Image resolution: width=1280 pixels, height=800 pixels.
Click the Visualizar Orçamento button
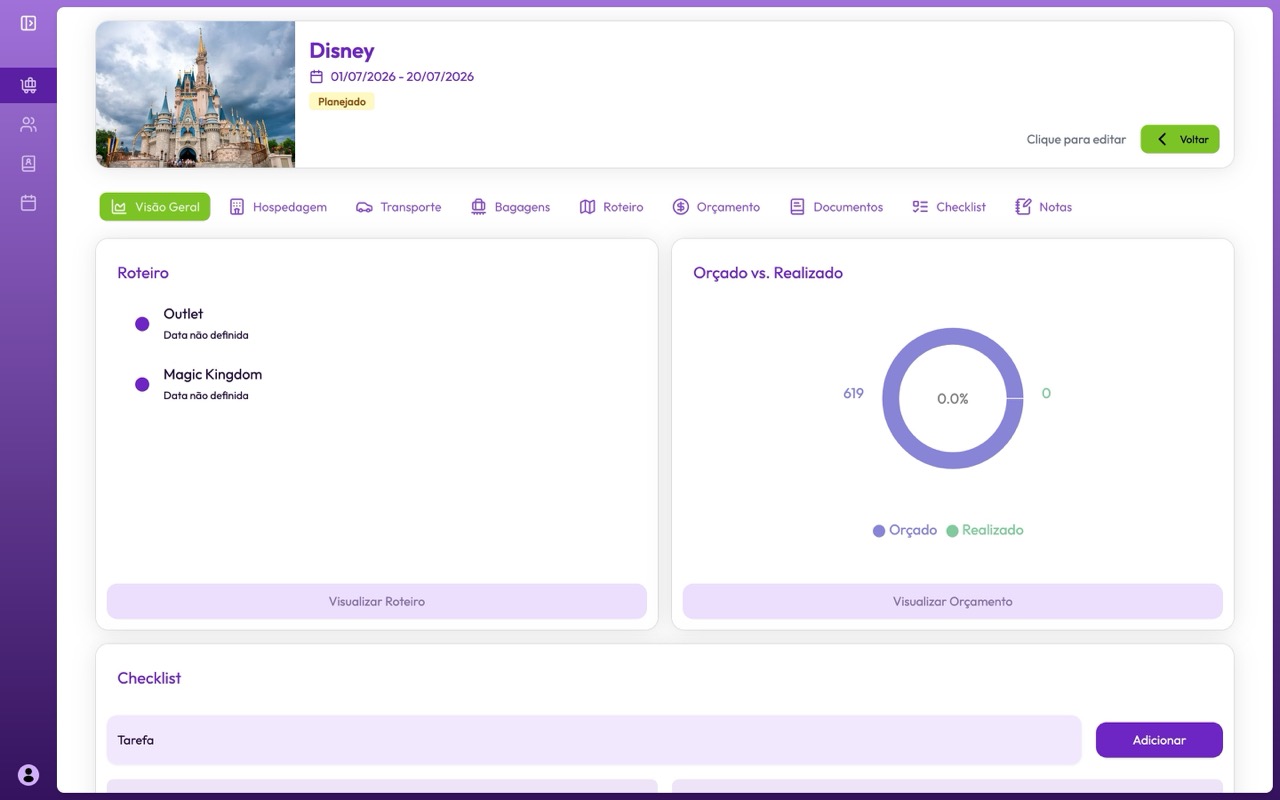click(x=952, y=602)
